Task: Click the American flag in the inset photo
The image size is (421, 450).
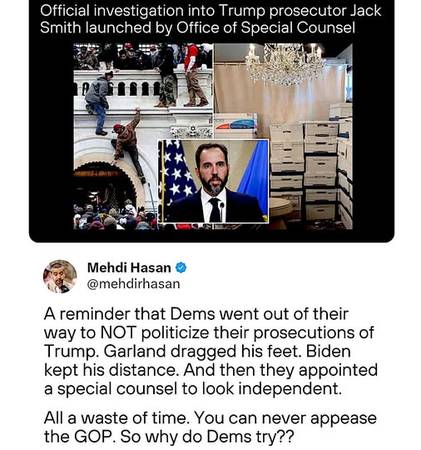Action: pyautogui.click(x=178, y=173)
